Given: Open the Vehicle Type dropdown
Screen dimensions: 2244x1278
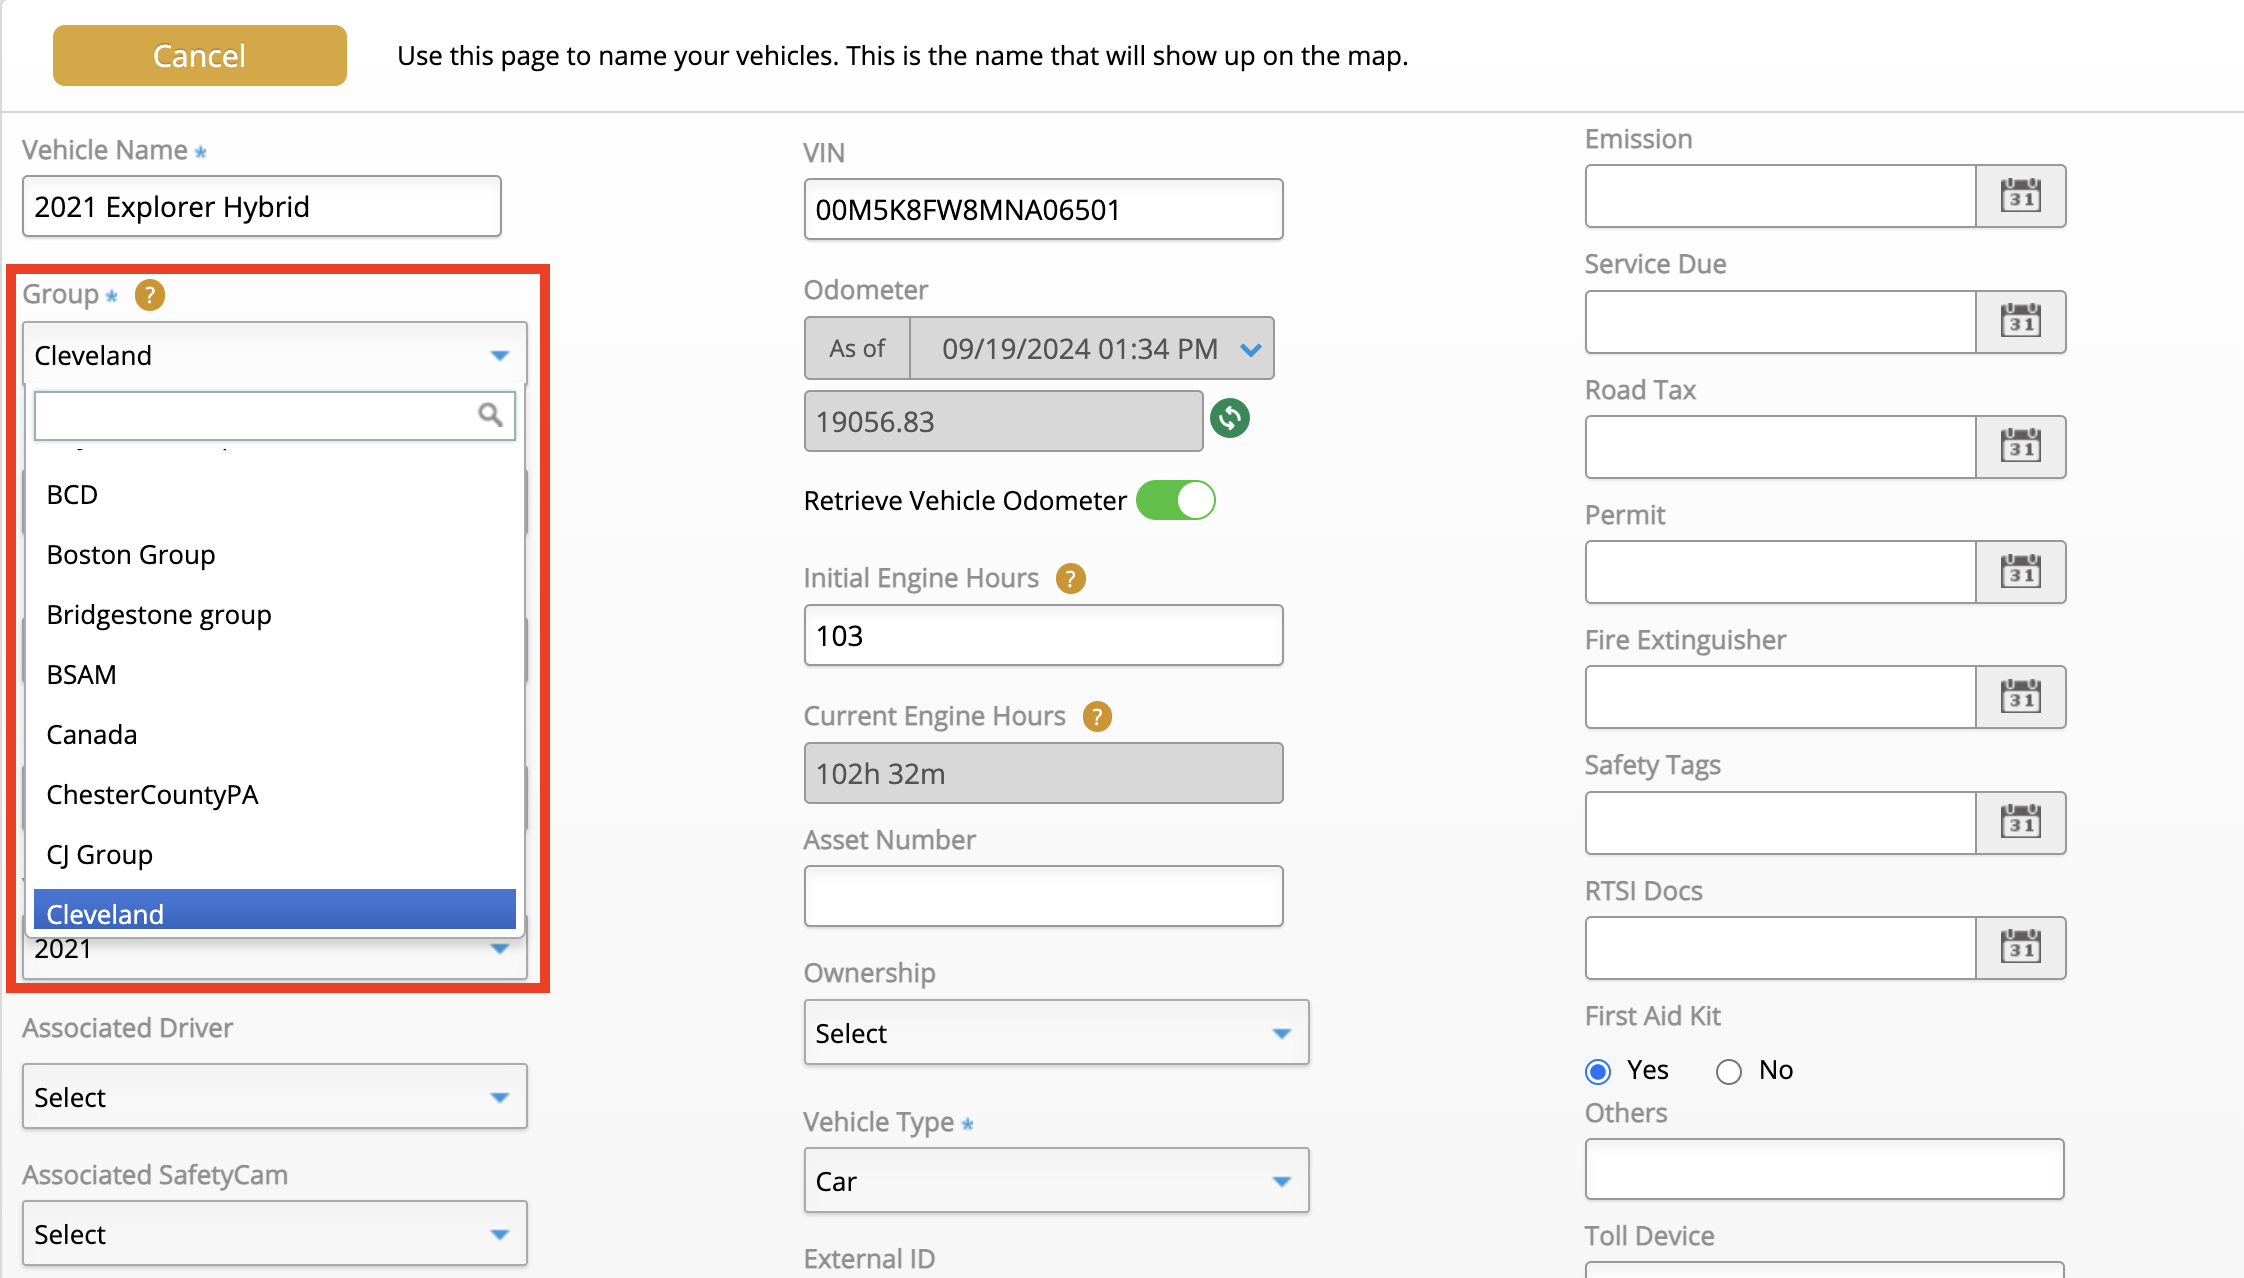Looking at the screenshot, I should pos(1056,1181).
